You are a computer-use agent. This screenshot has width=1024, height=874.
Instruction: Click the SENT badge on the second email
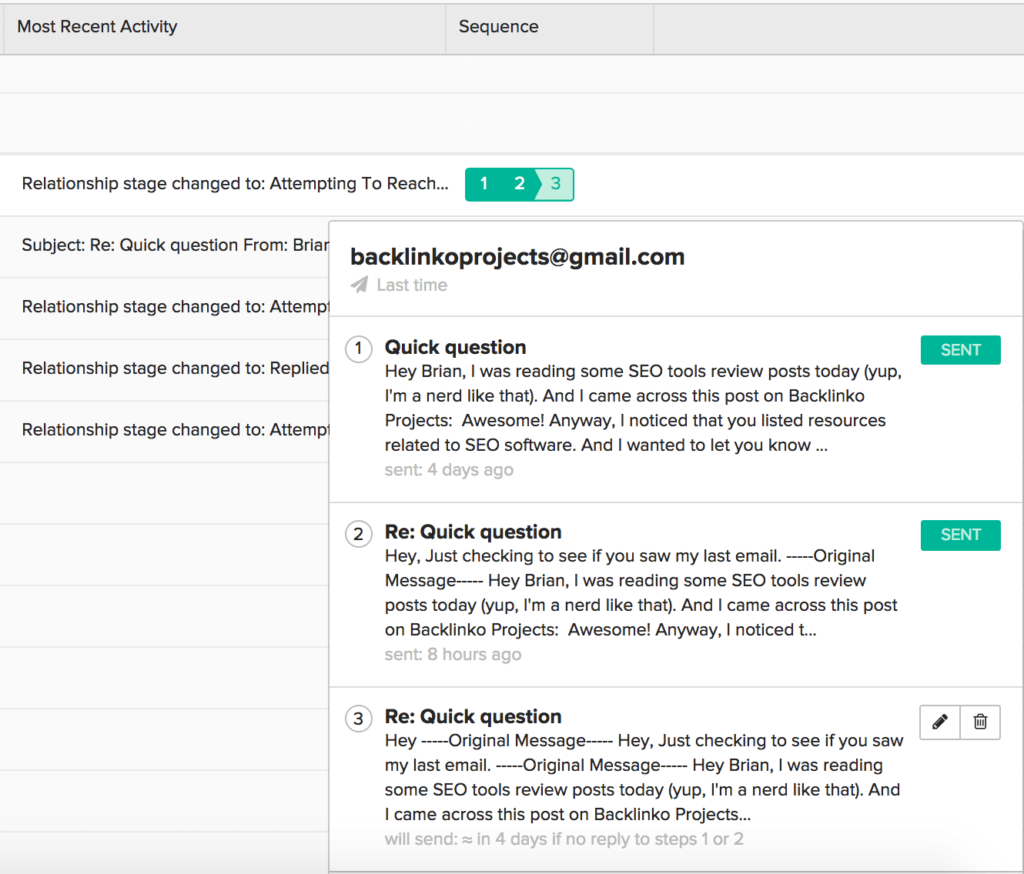coord(960,535)
